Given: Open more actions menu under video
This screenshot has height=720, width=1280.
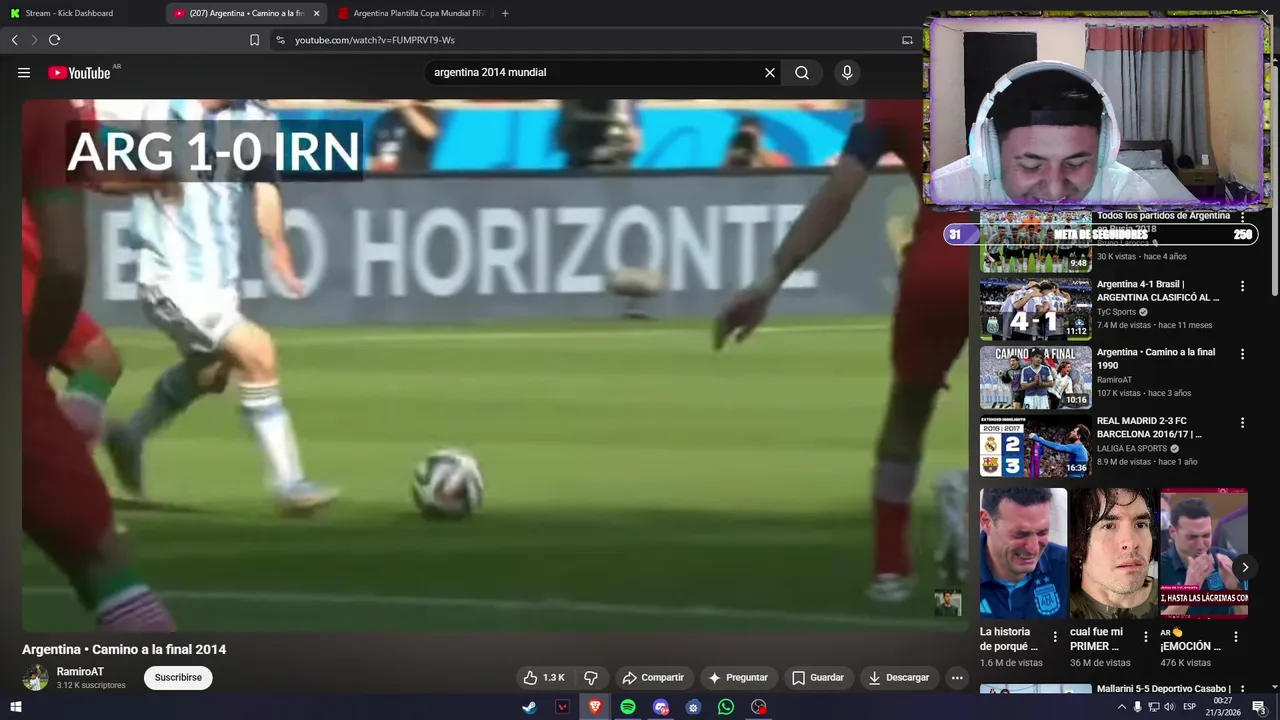Looking at the screenshot, I should (957, 678).
